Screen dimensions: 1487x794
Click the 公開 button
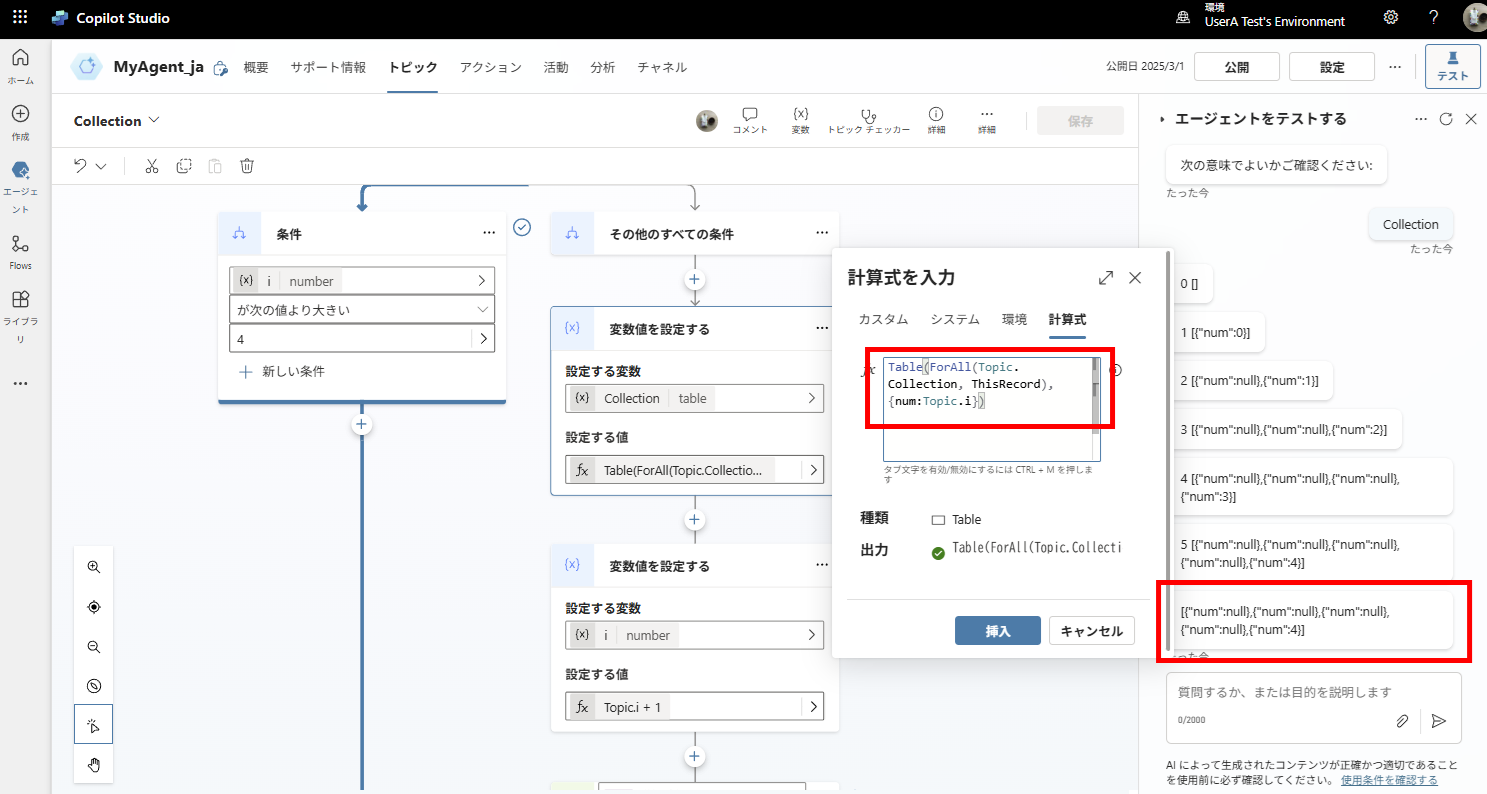1236,66
